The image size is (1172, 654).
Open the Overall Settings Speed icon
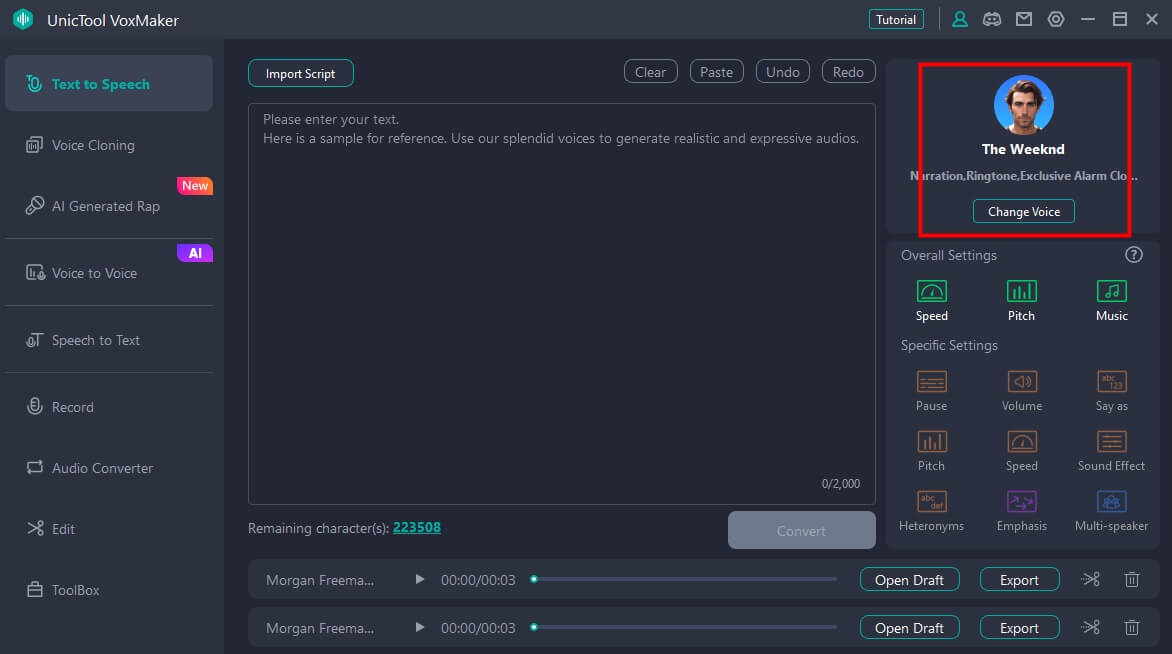click(x=931, y=292)
